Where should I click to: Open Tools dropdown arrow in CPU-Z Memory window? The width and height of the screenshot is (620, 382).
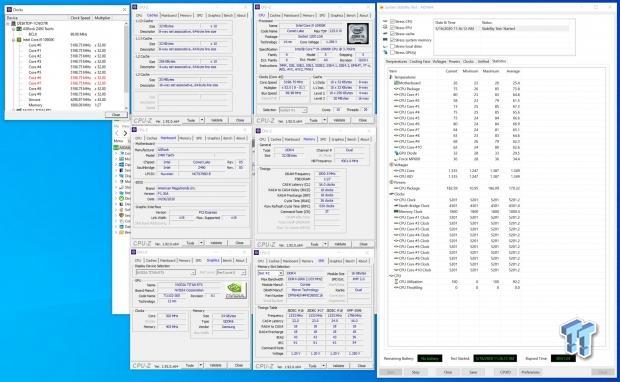point(325,244)
